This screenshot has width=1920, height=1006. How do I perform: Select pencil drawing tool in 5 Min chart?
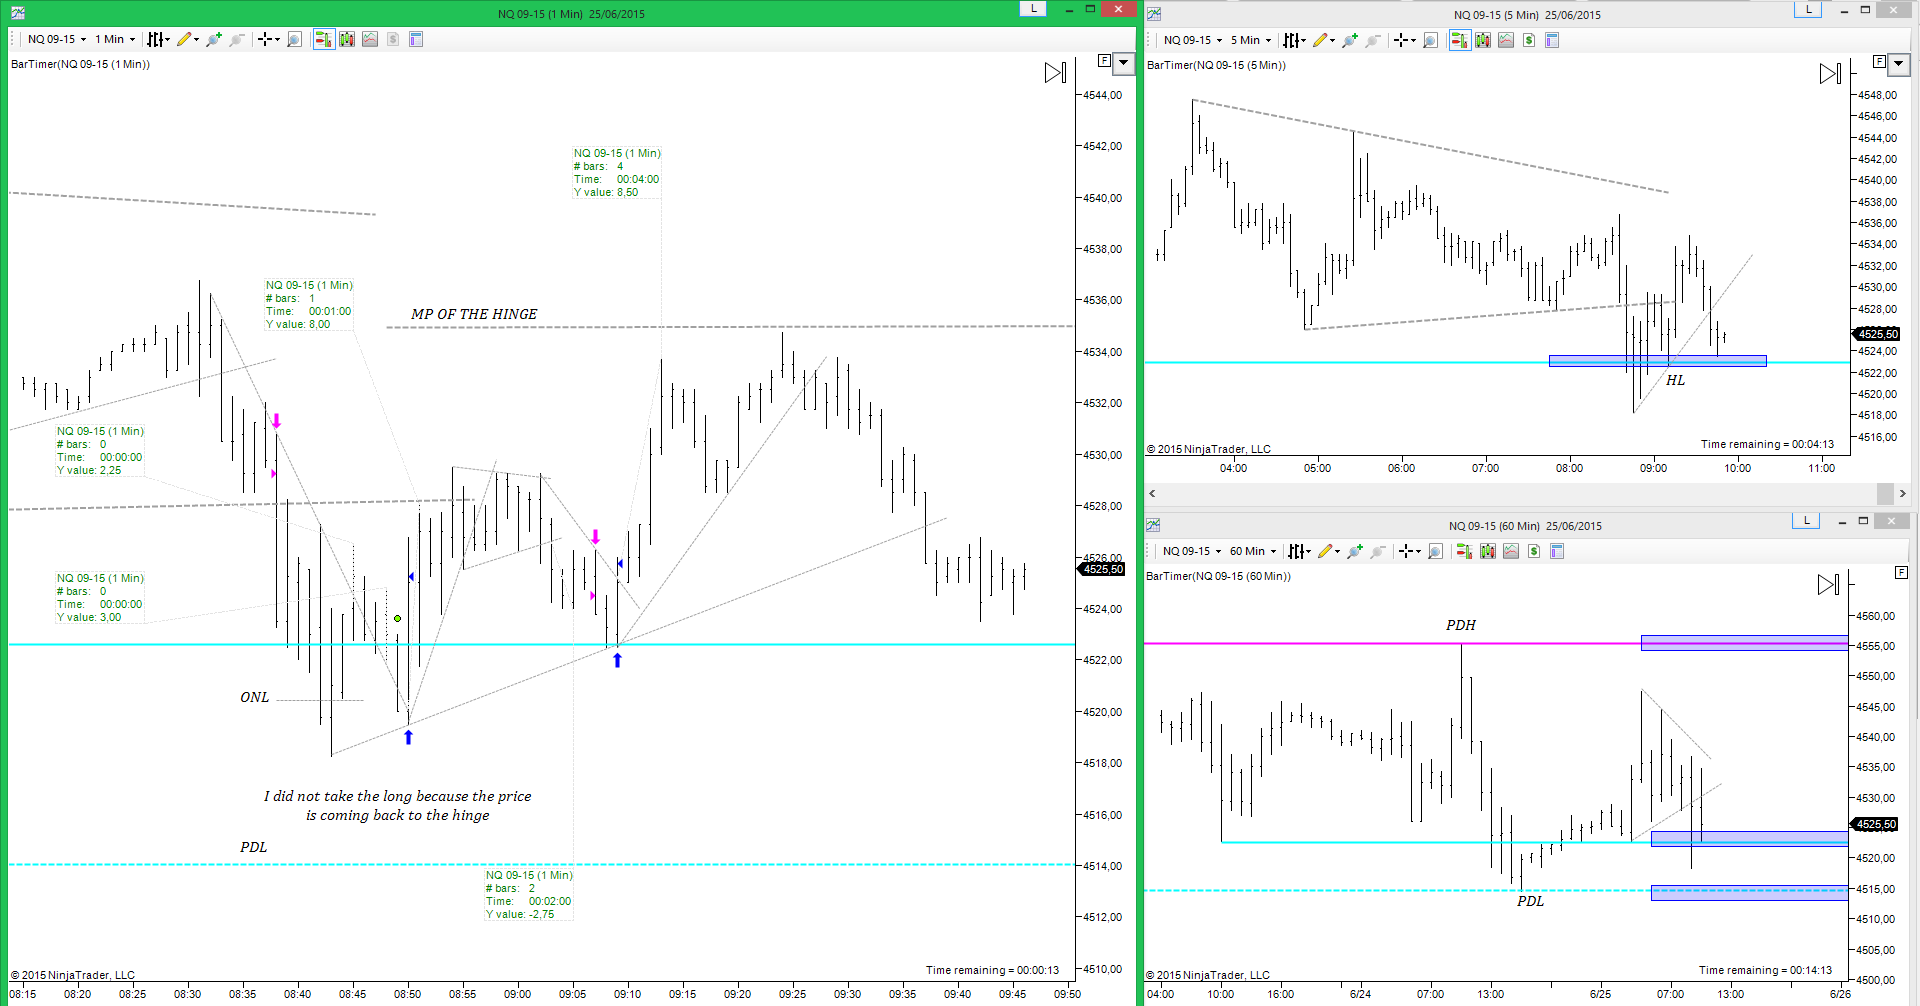[1320, 40]
